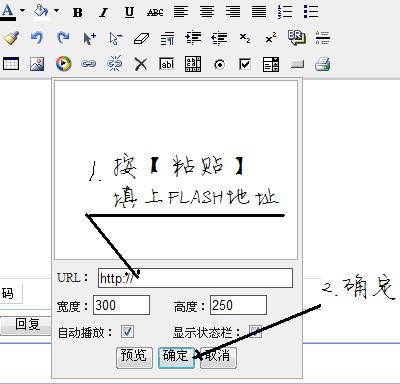Undo the last action

point(37,38)
